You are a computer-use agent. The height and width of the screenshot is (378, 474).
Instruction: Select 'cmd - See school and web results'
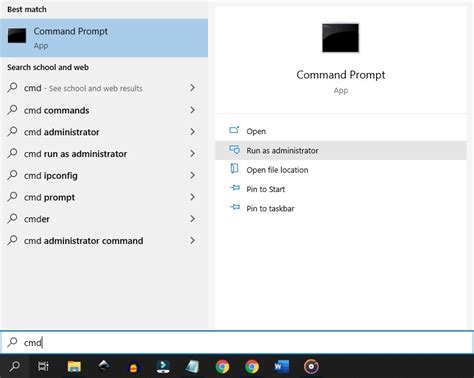[104, 88]
